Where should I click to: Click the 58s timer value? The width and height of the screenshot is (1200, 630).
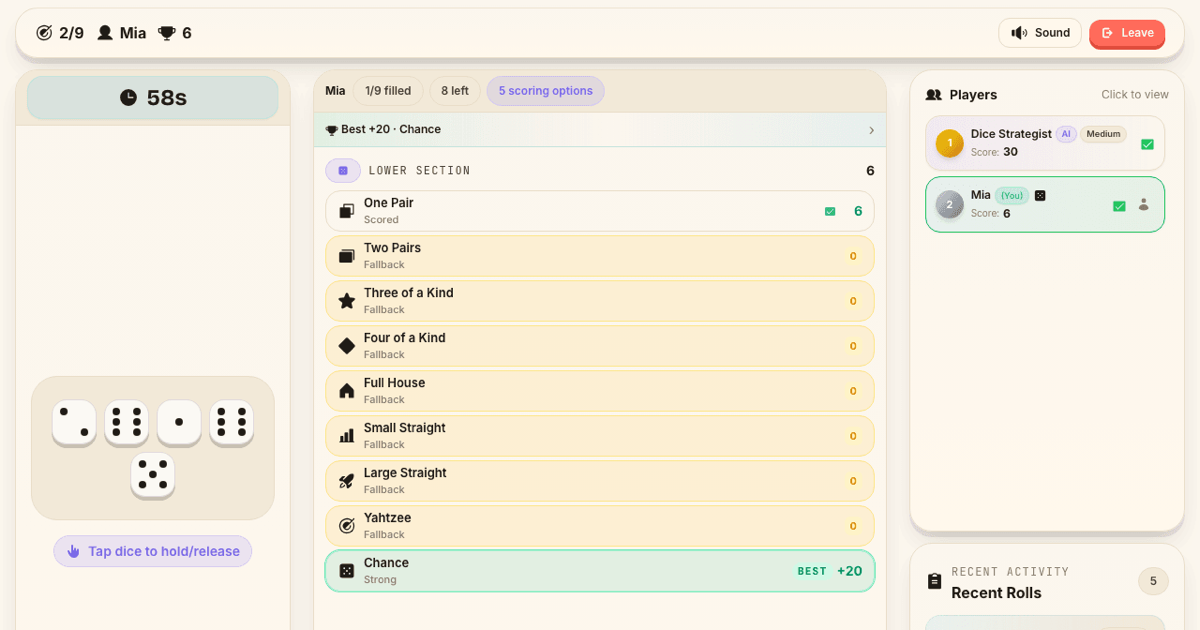167,98
